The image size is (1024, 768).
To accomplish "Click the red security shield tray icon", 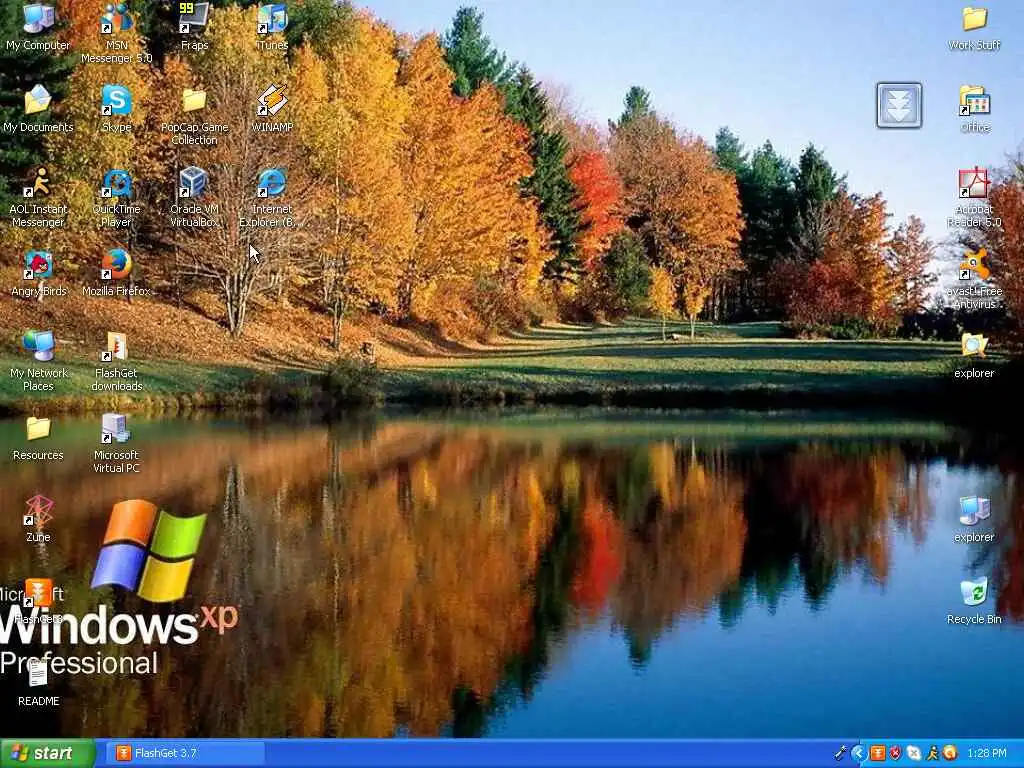I will pyautogui.click(x=896, y=753).
